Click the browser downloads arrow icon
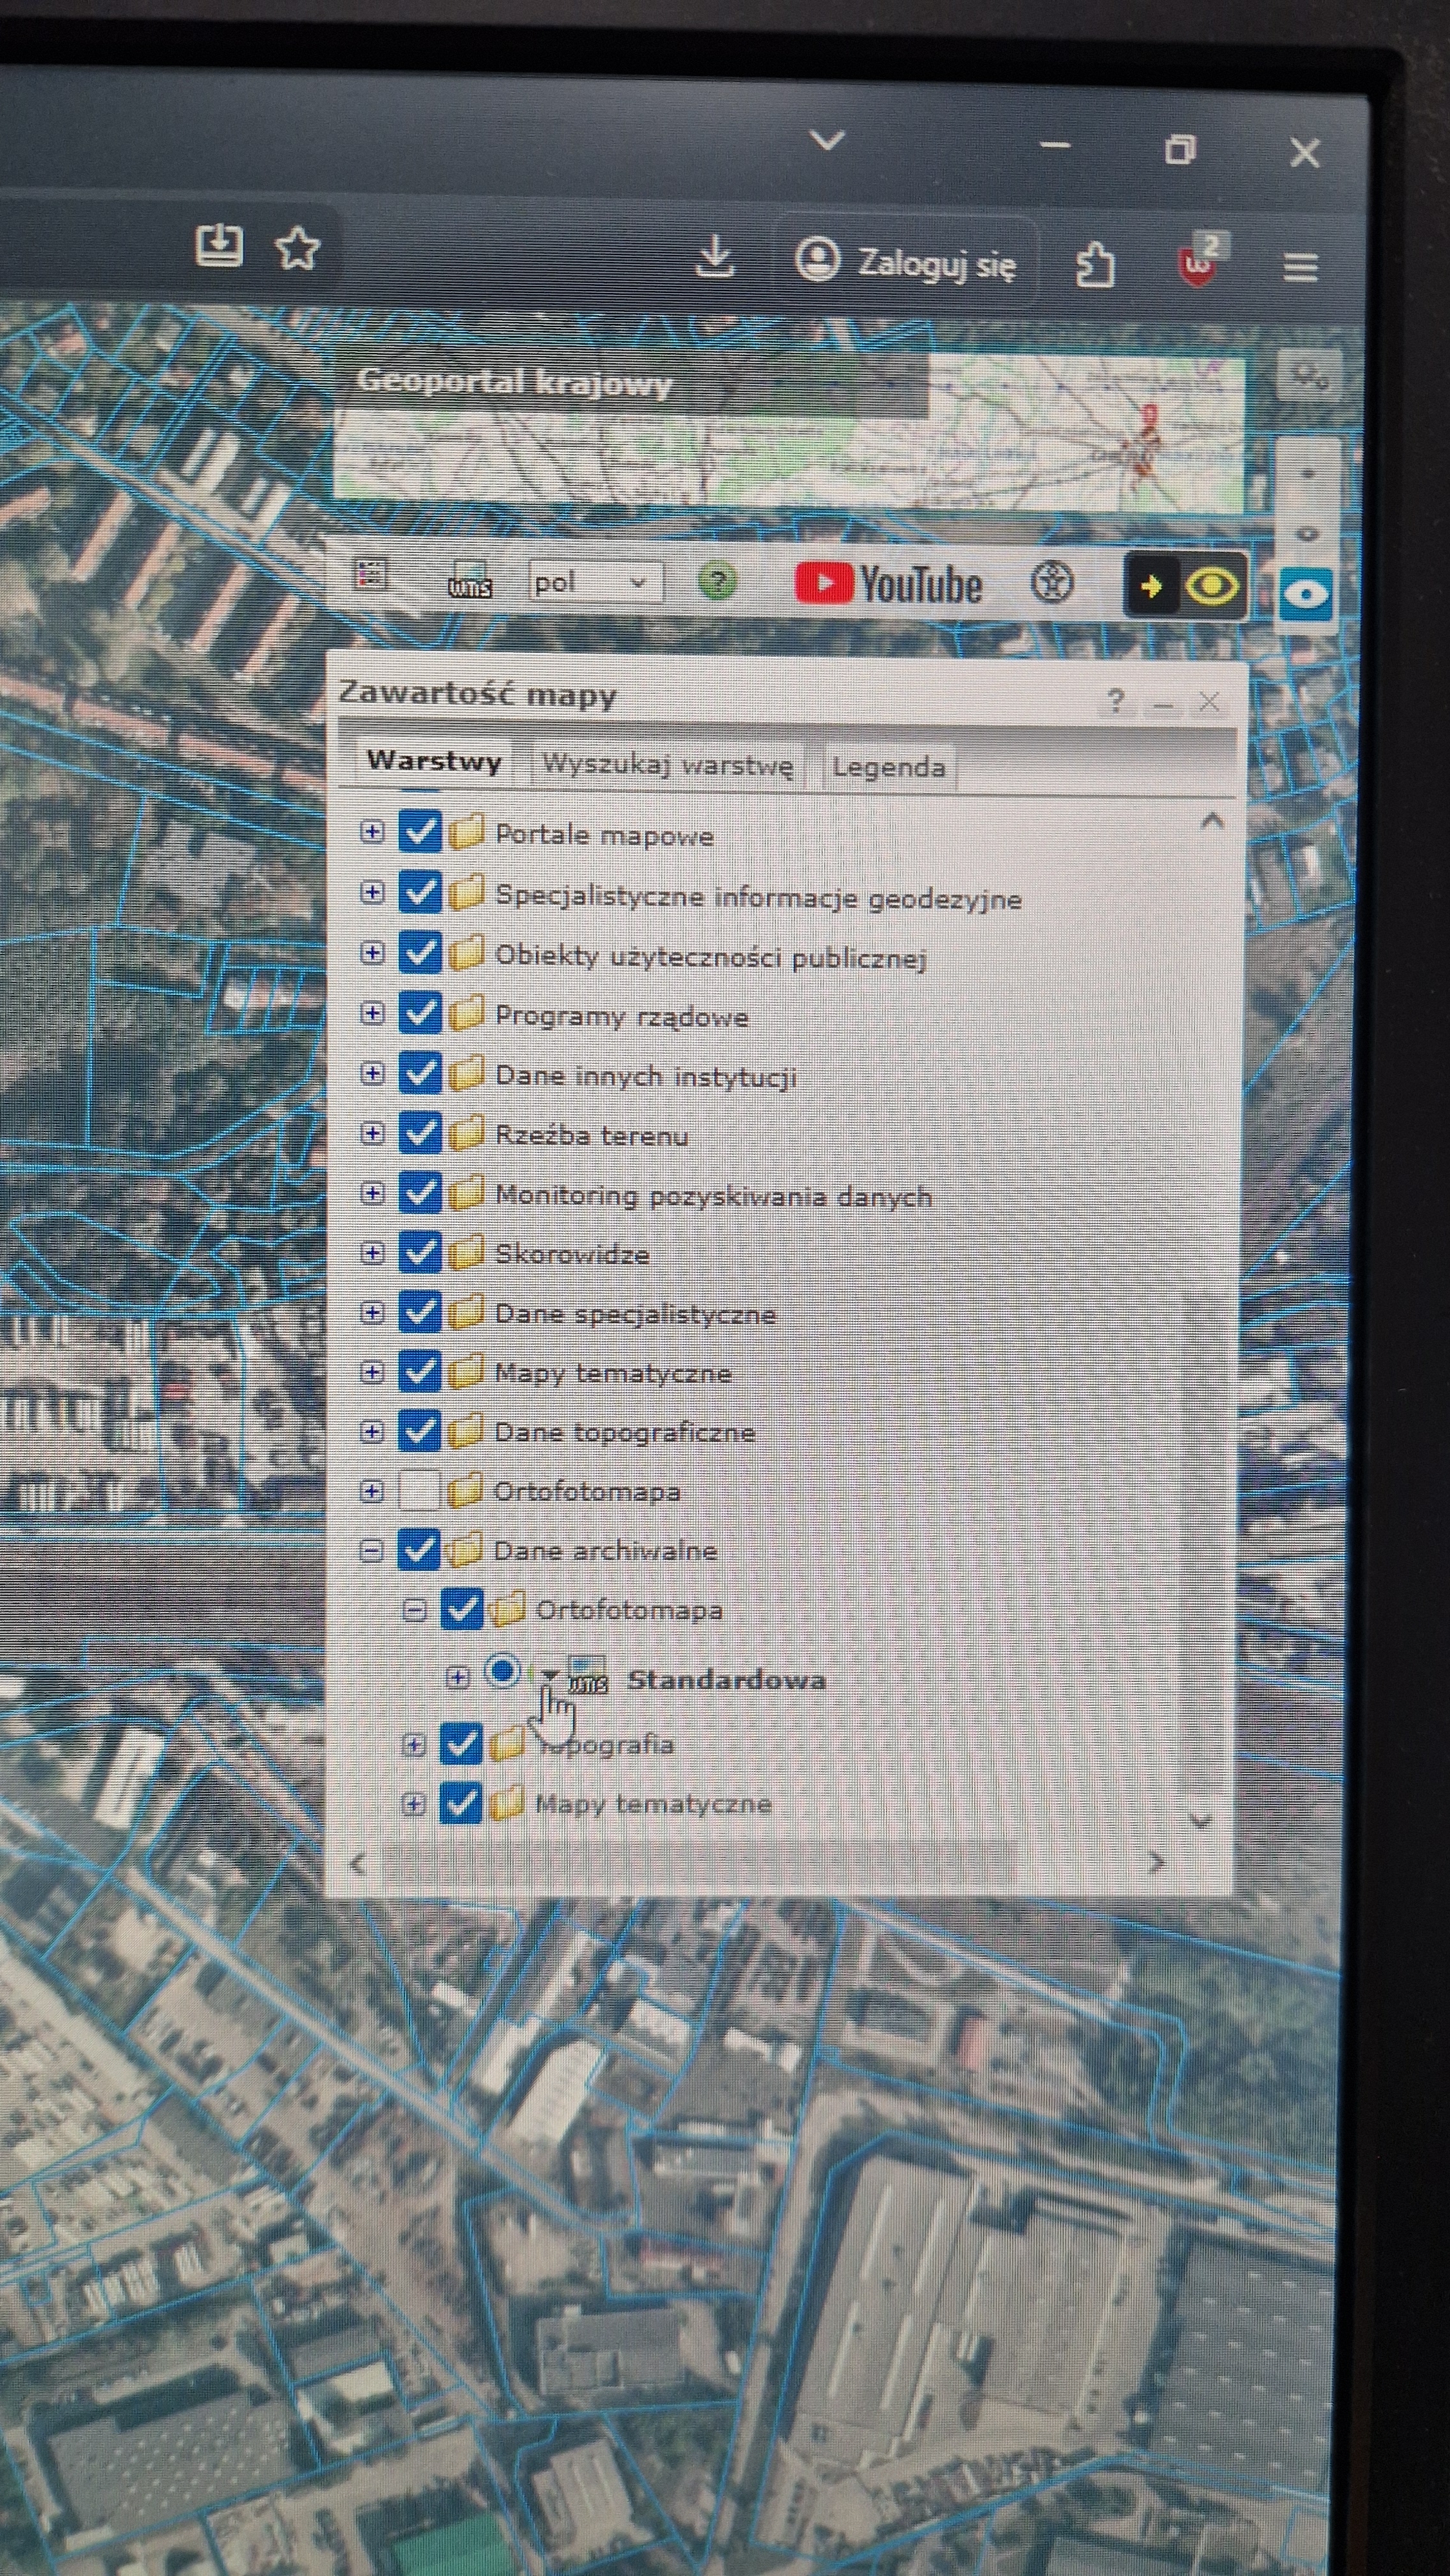The width and height of the screenshot is (1450, 2576). point(714,258)
